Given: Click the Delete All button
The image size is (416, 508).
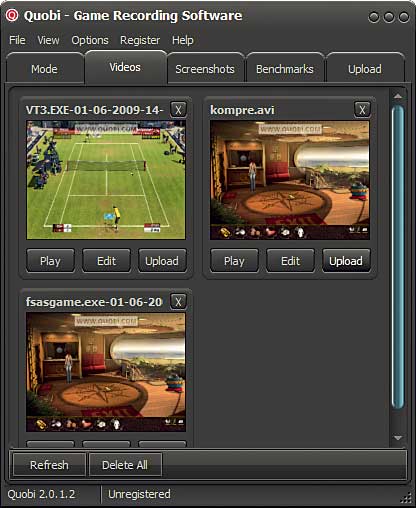Looking at the screenshot, I should point(125,465).
